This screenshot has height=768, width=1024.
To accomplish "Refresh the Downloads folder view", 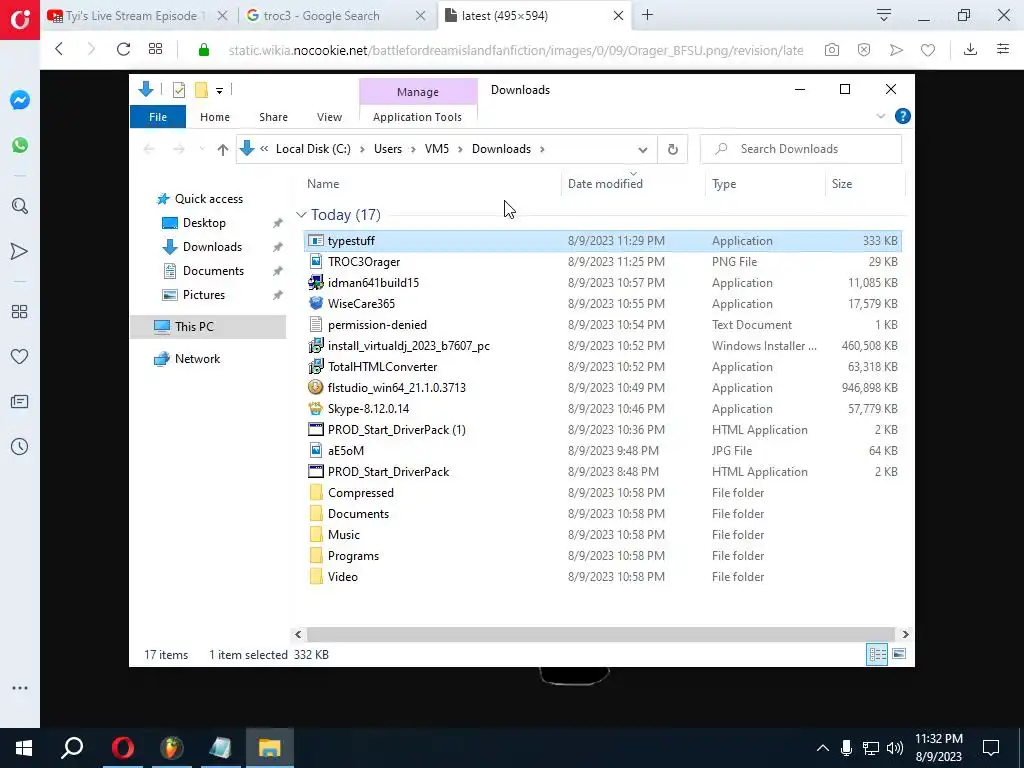I will coord(673,150).
